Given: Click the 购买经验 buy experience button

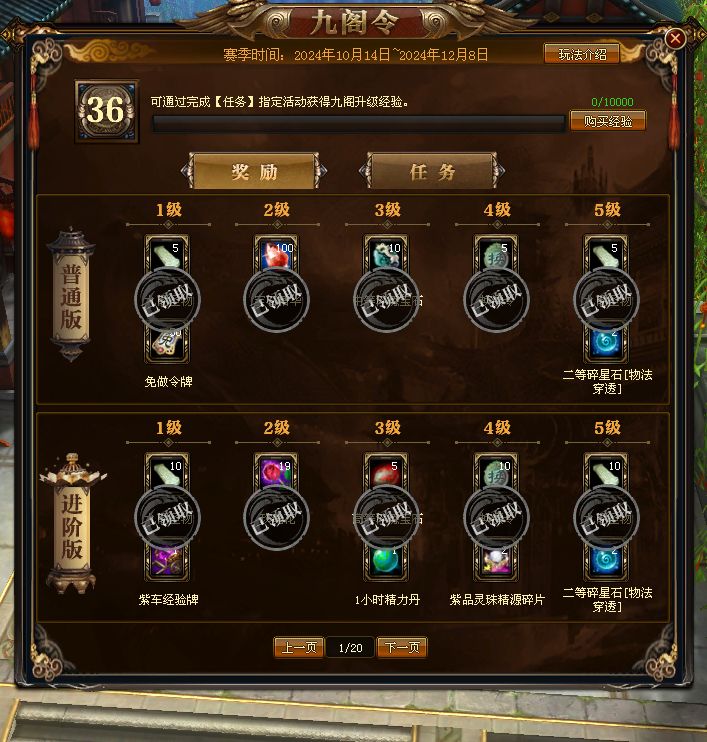Looking at the screenshot, I should 608,121.
